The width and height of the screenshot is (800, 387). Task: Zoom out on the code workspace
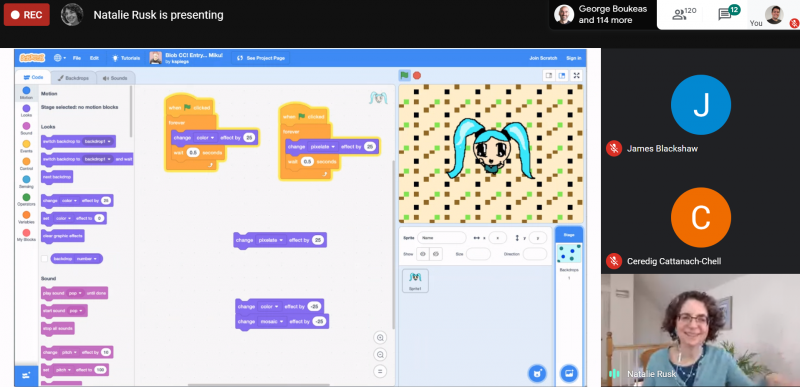pyautogui.click(x=380, y=354)
